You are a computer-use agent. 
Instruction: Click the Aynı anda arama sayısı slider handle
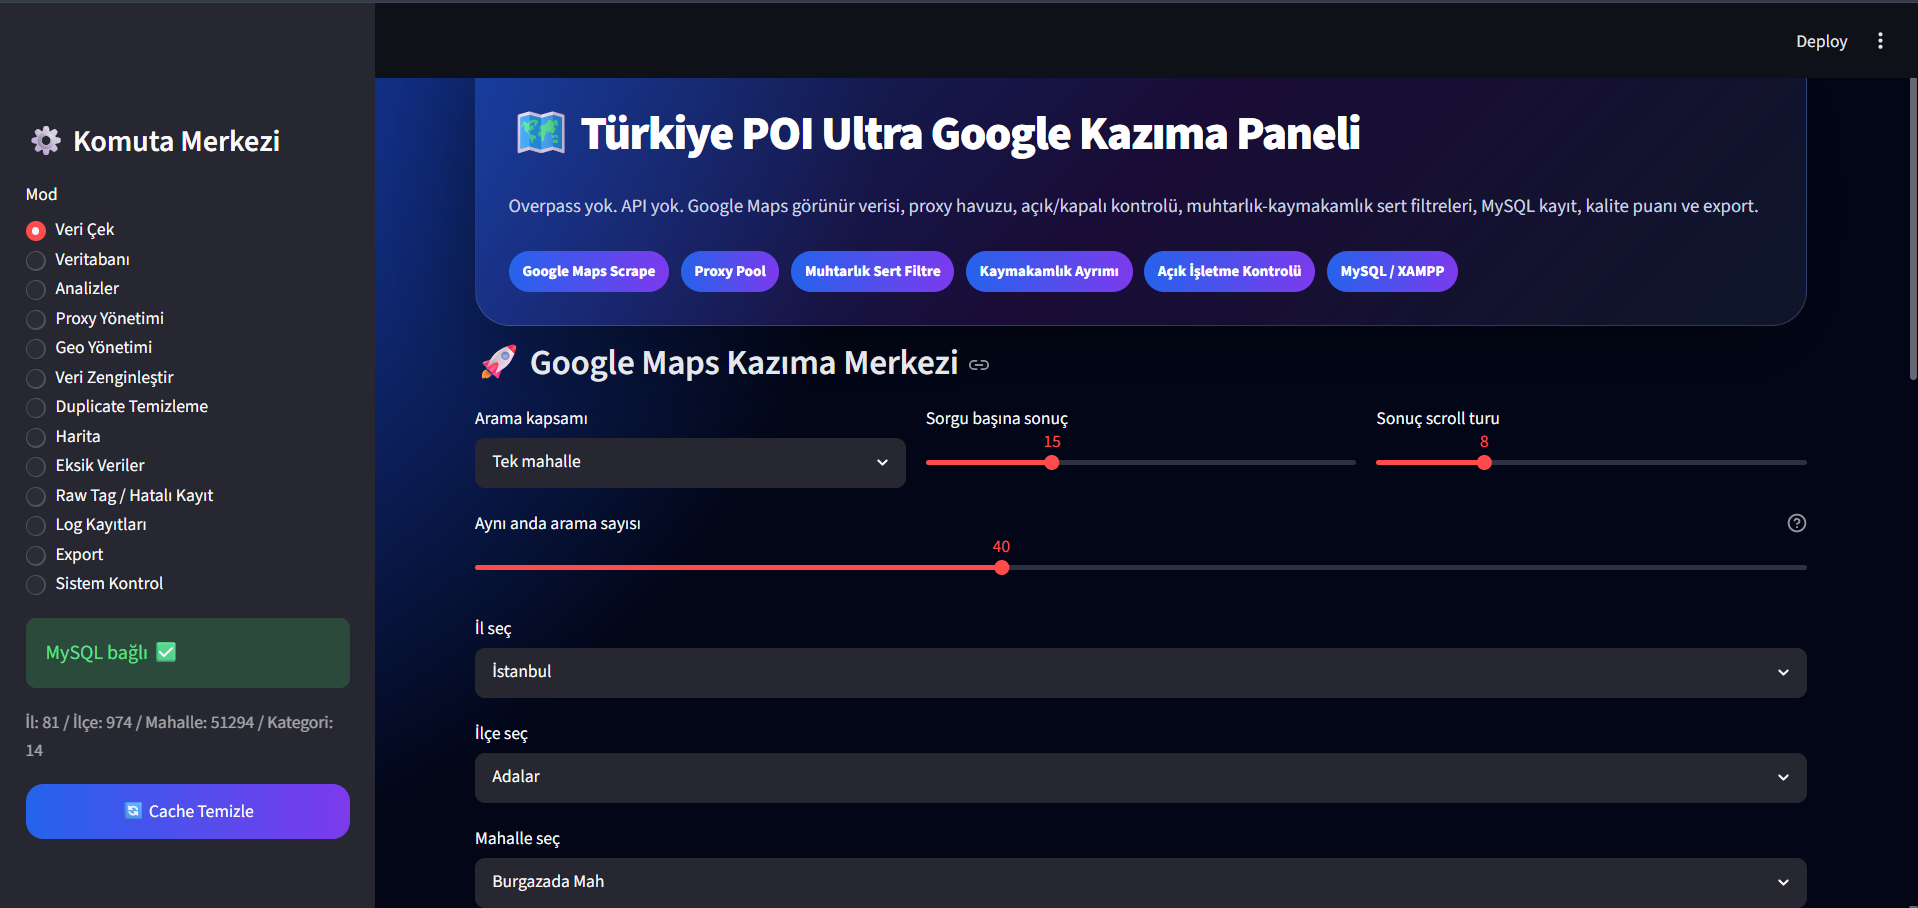coord(1002,568)
